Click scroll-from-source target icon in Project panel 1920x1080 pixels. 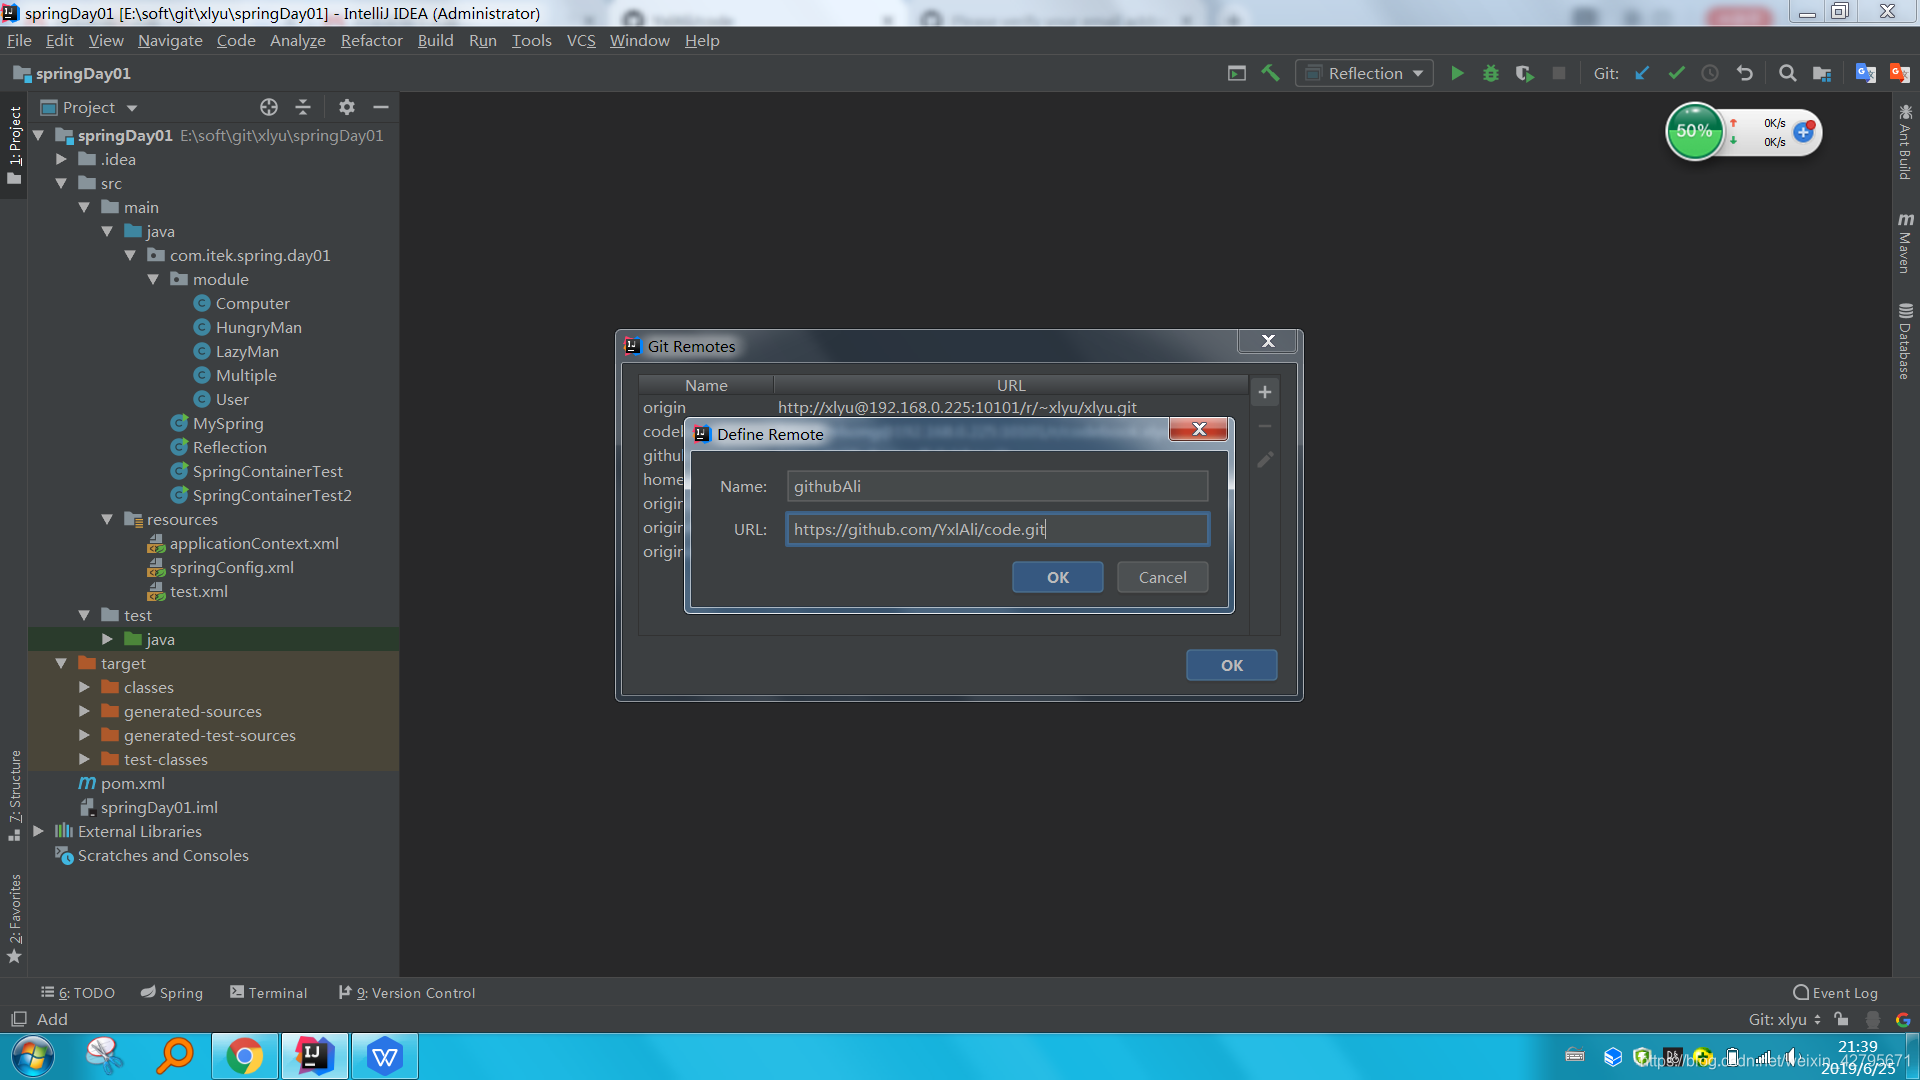click(268, 107)
